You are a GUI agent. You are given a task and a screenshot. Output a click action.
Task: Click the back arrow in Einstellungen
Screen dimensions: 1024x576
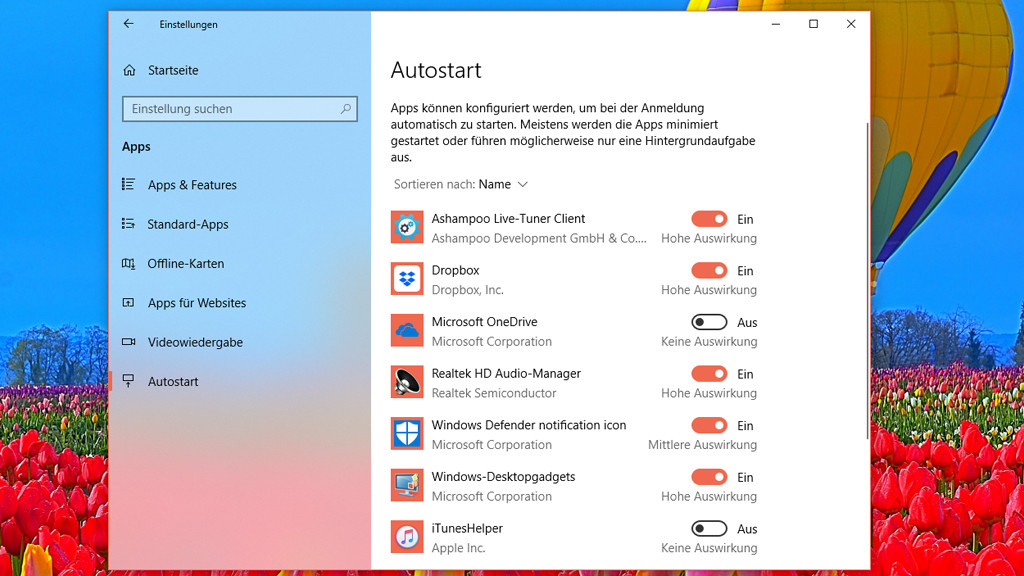click(x=128, y=24)
